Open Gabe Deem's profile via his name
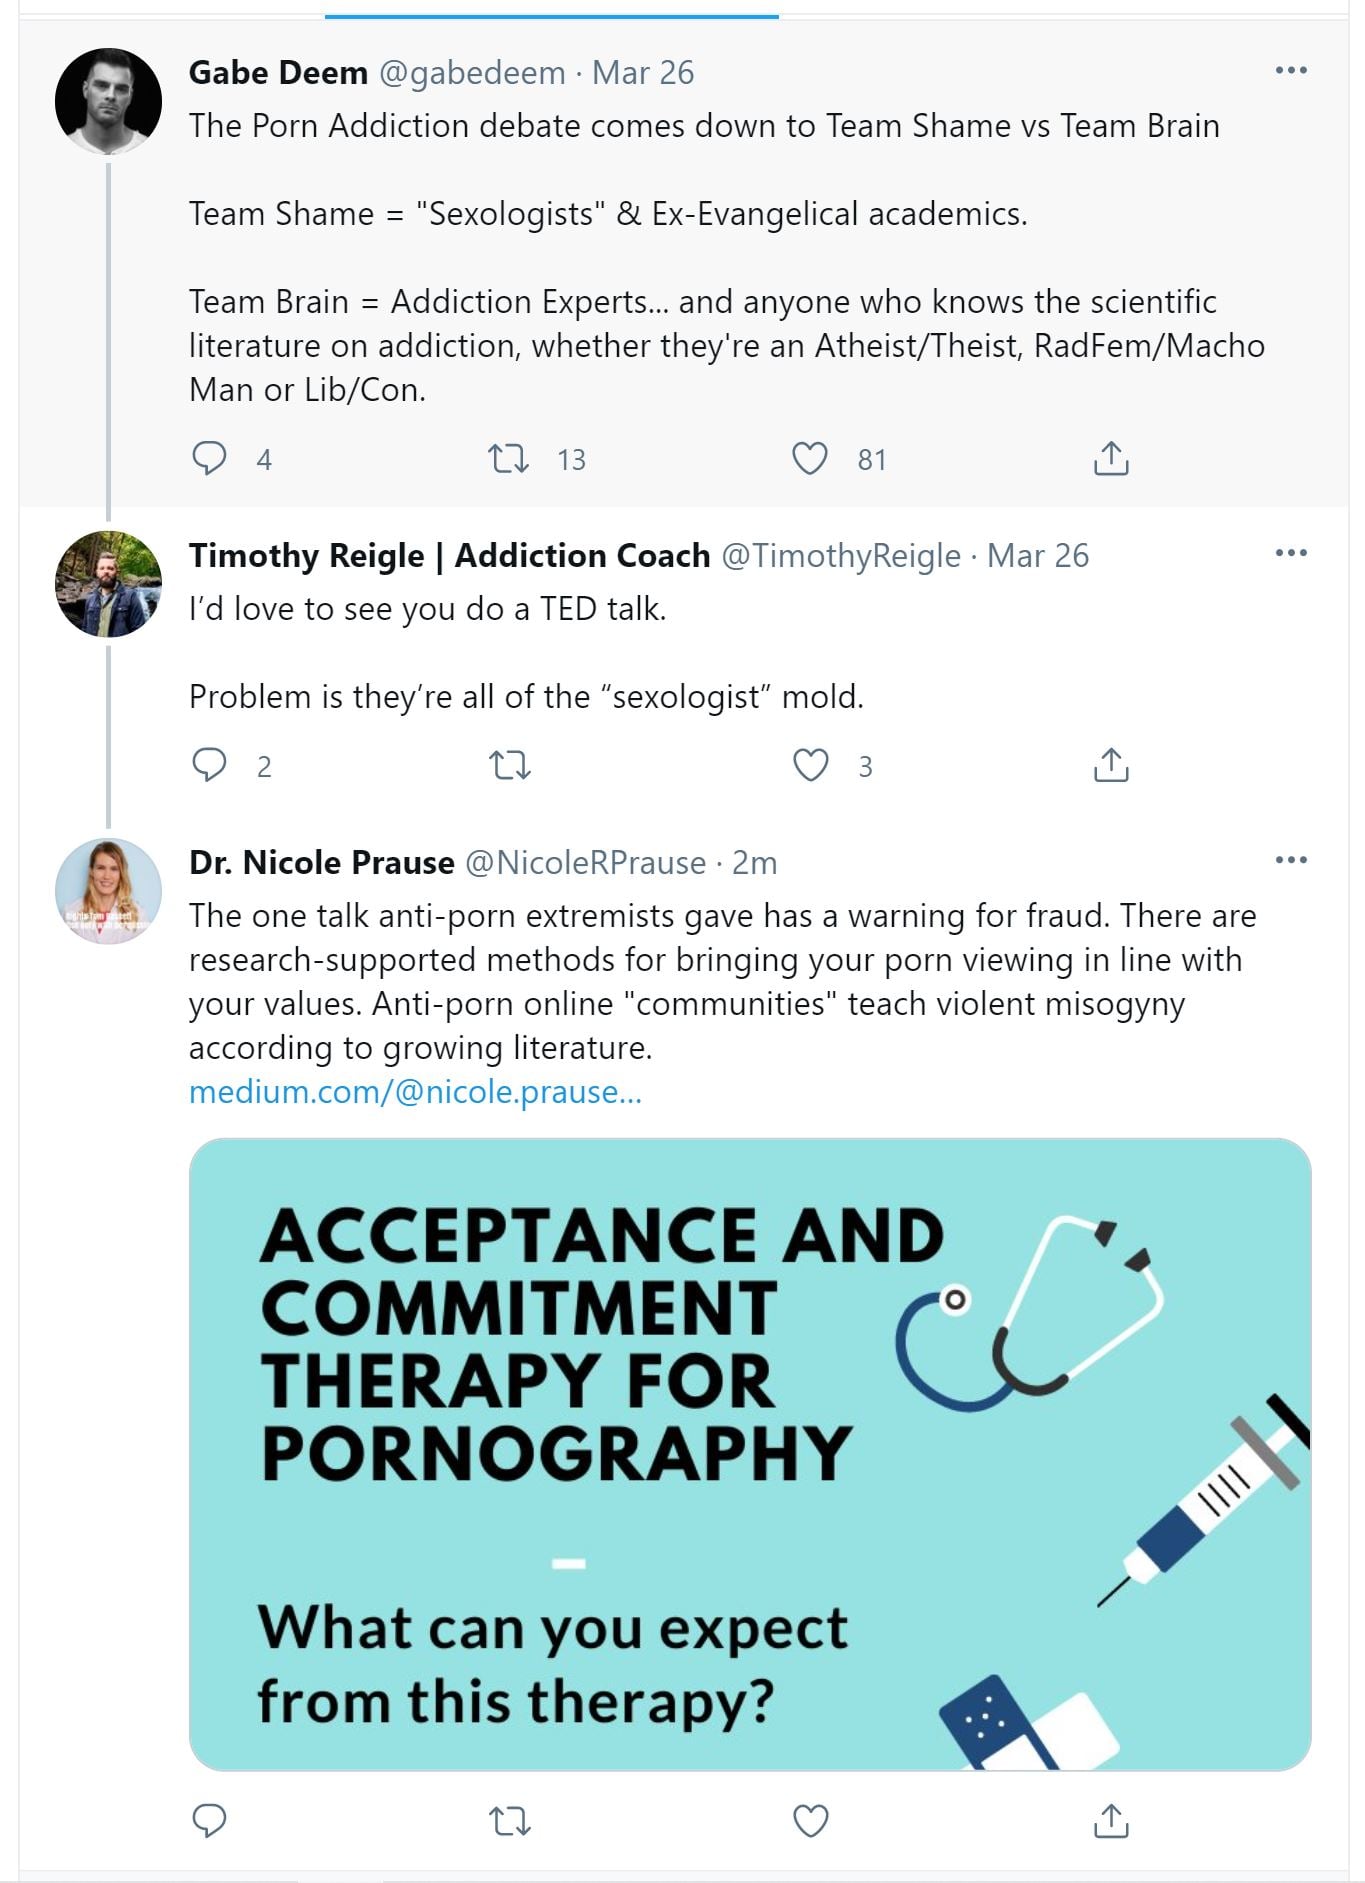Viewport: 1365px width, 1883px height. (x=278, y=73)
